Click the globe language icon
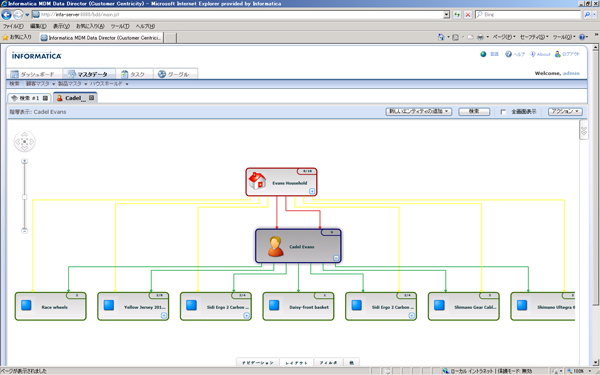Screen dimensions: 600x375 click(x=483, y=54)
